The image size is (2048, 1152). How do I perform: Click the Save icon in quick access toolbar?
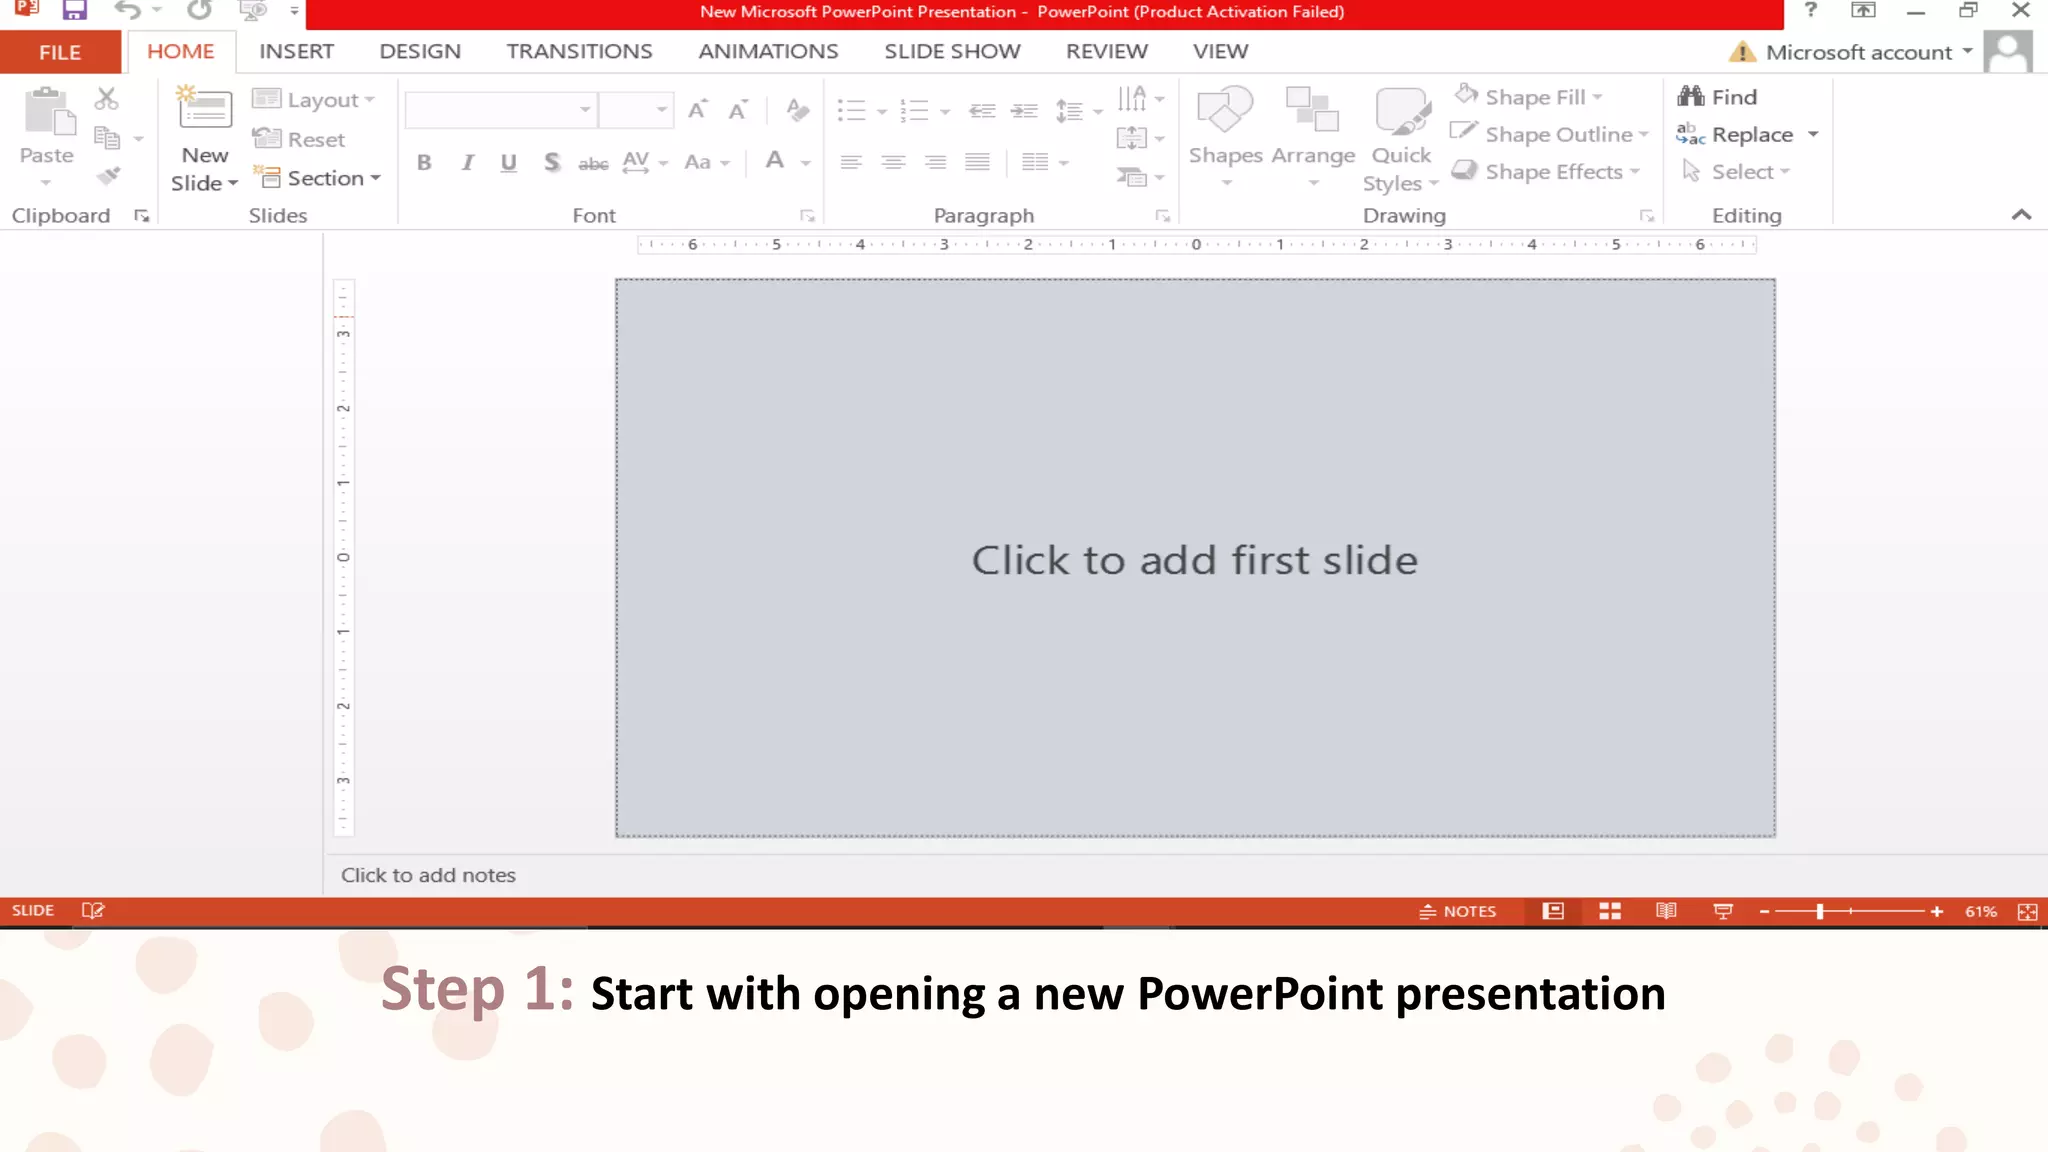point(74,11)
